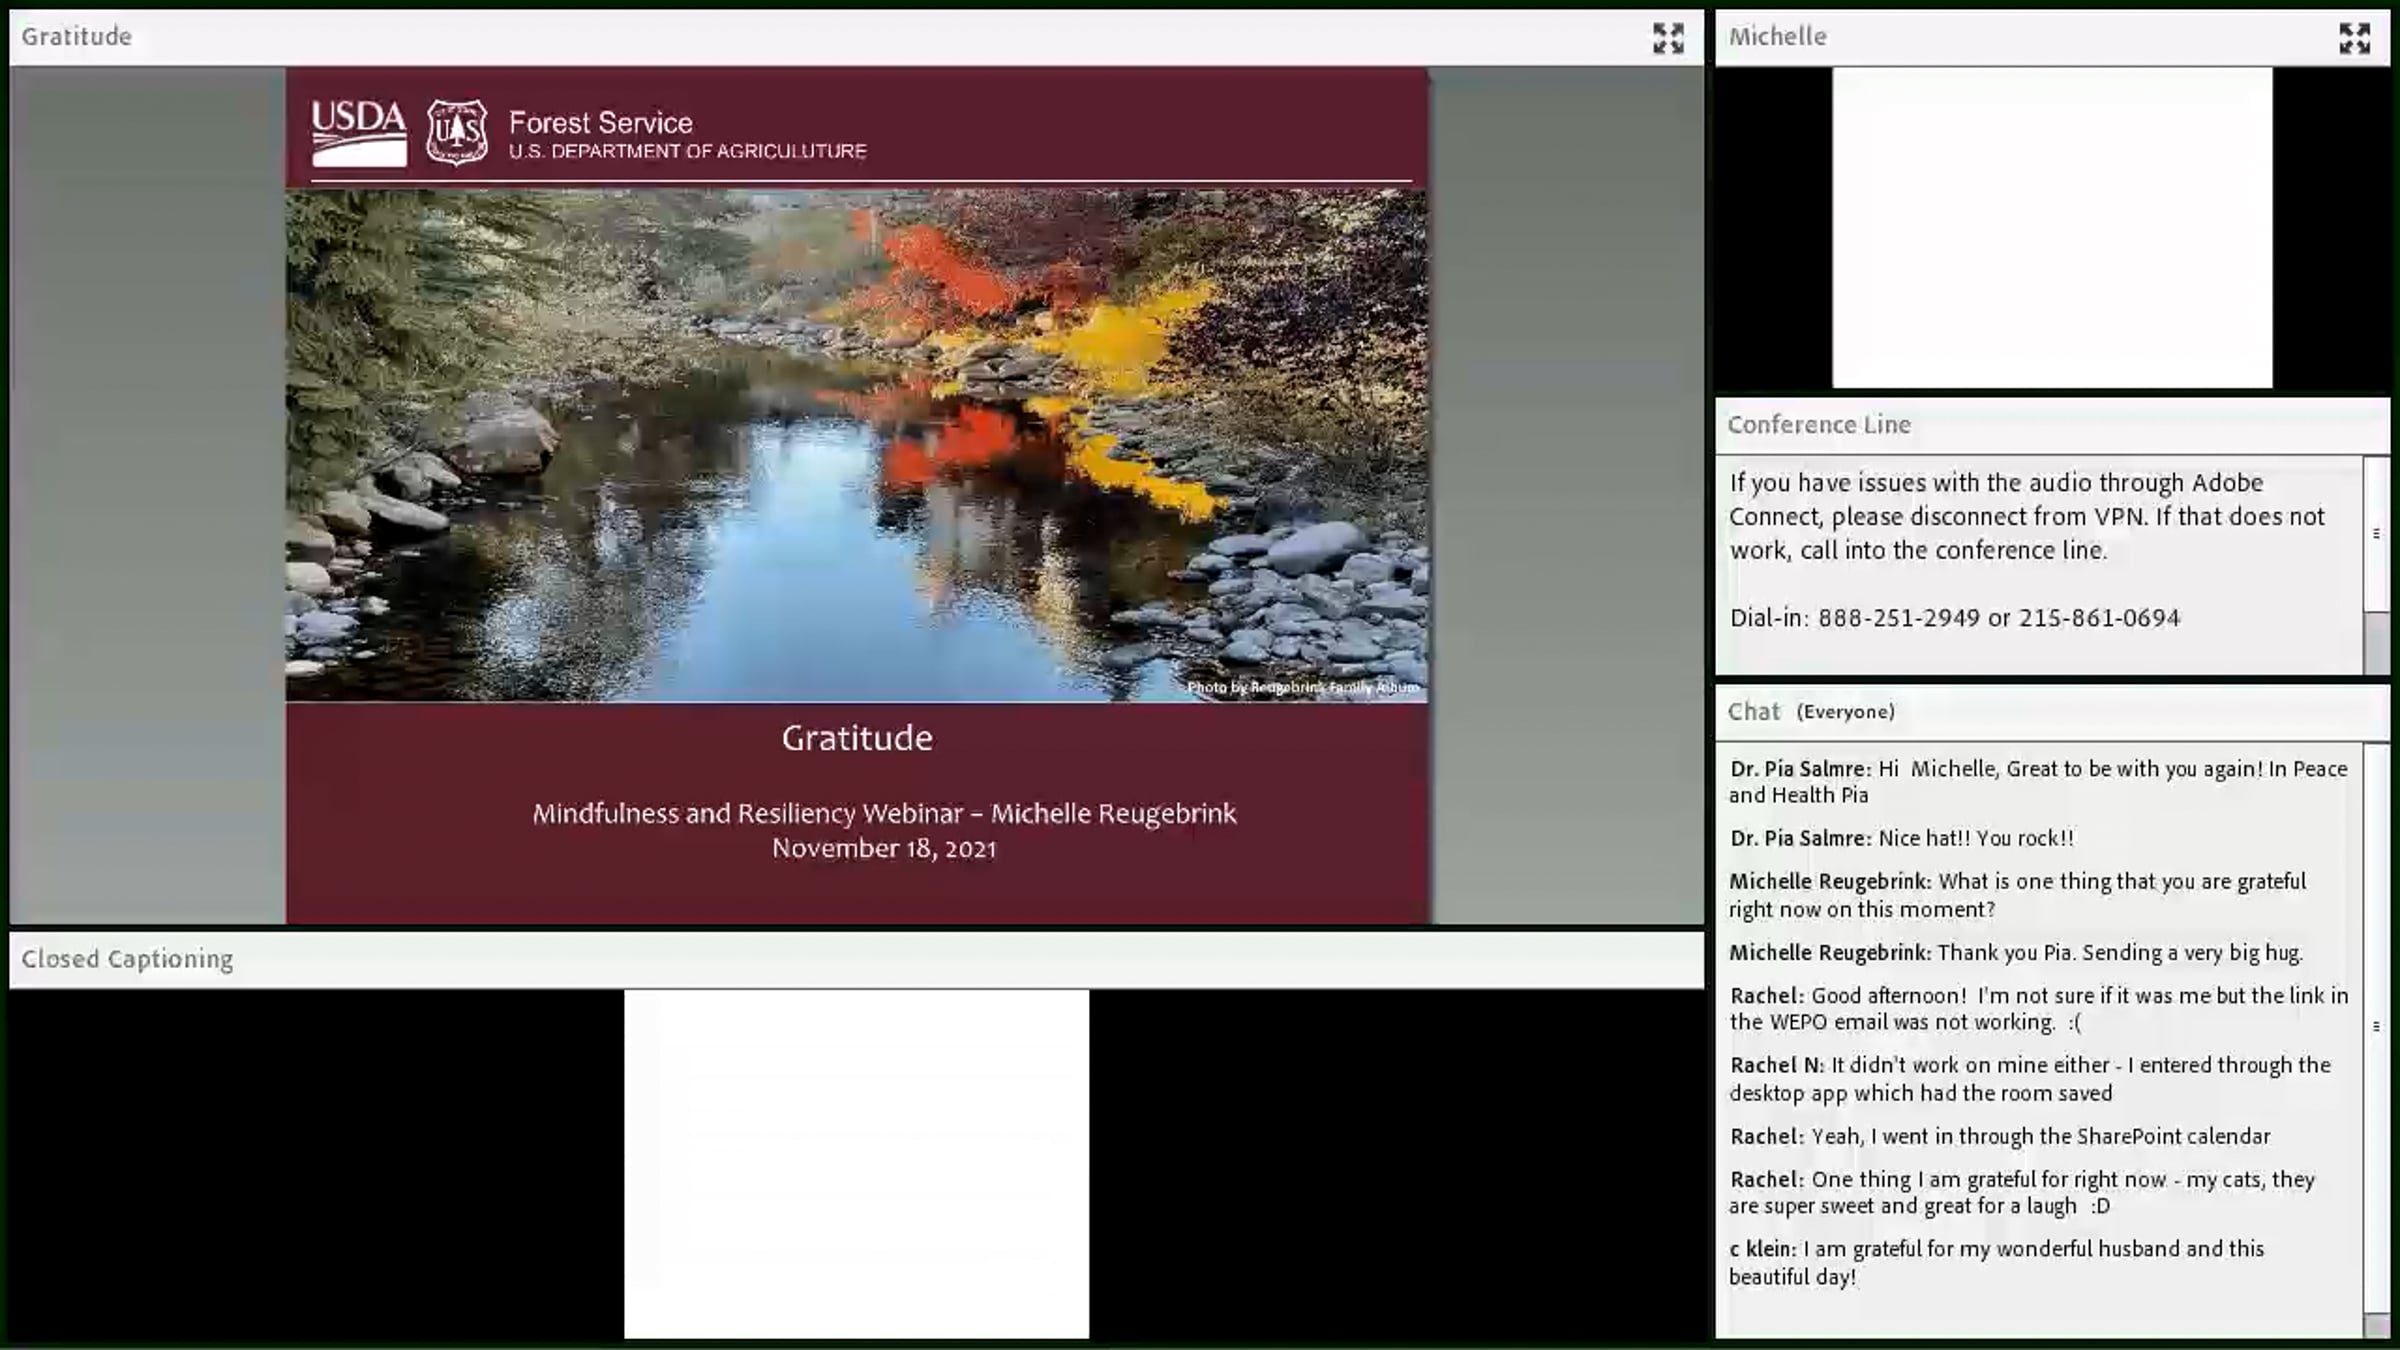Select the Everyone chat tab label
Viewport: 2400px width, 1350px height.
1845,712
